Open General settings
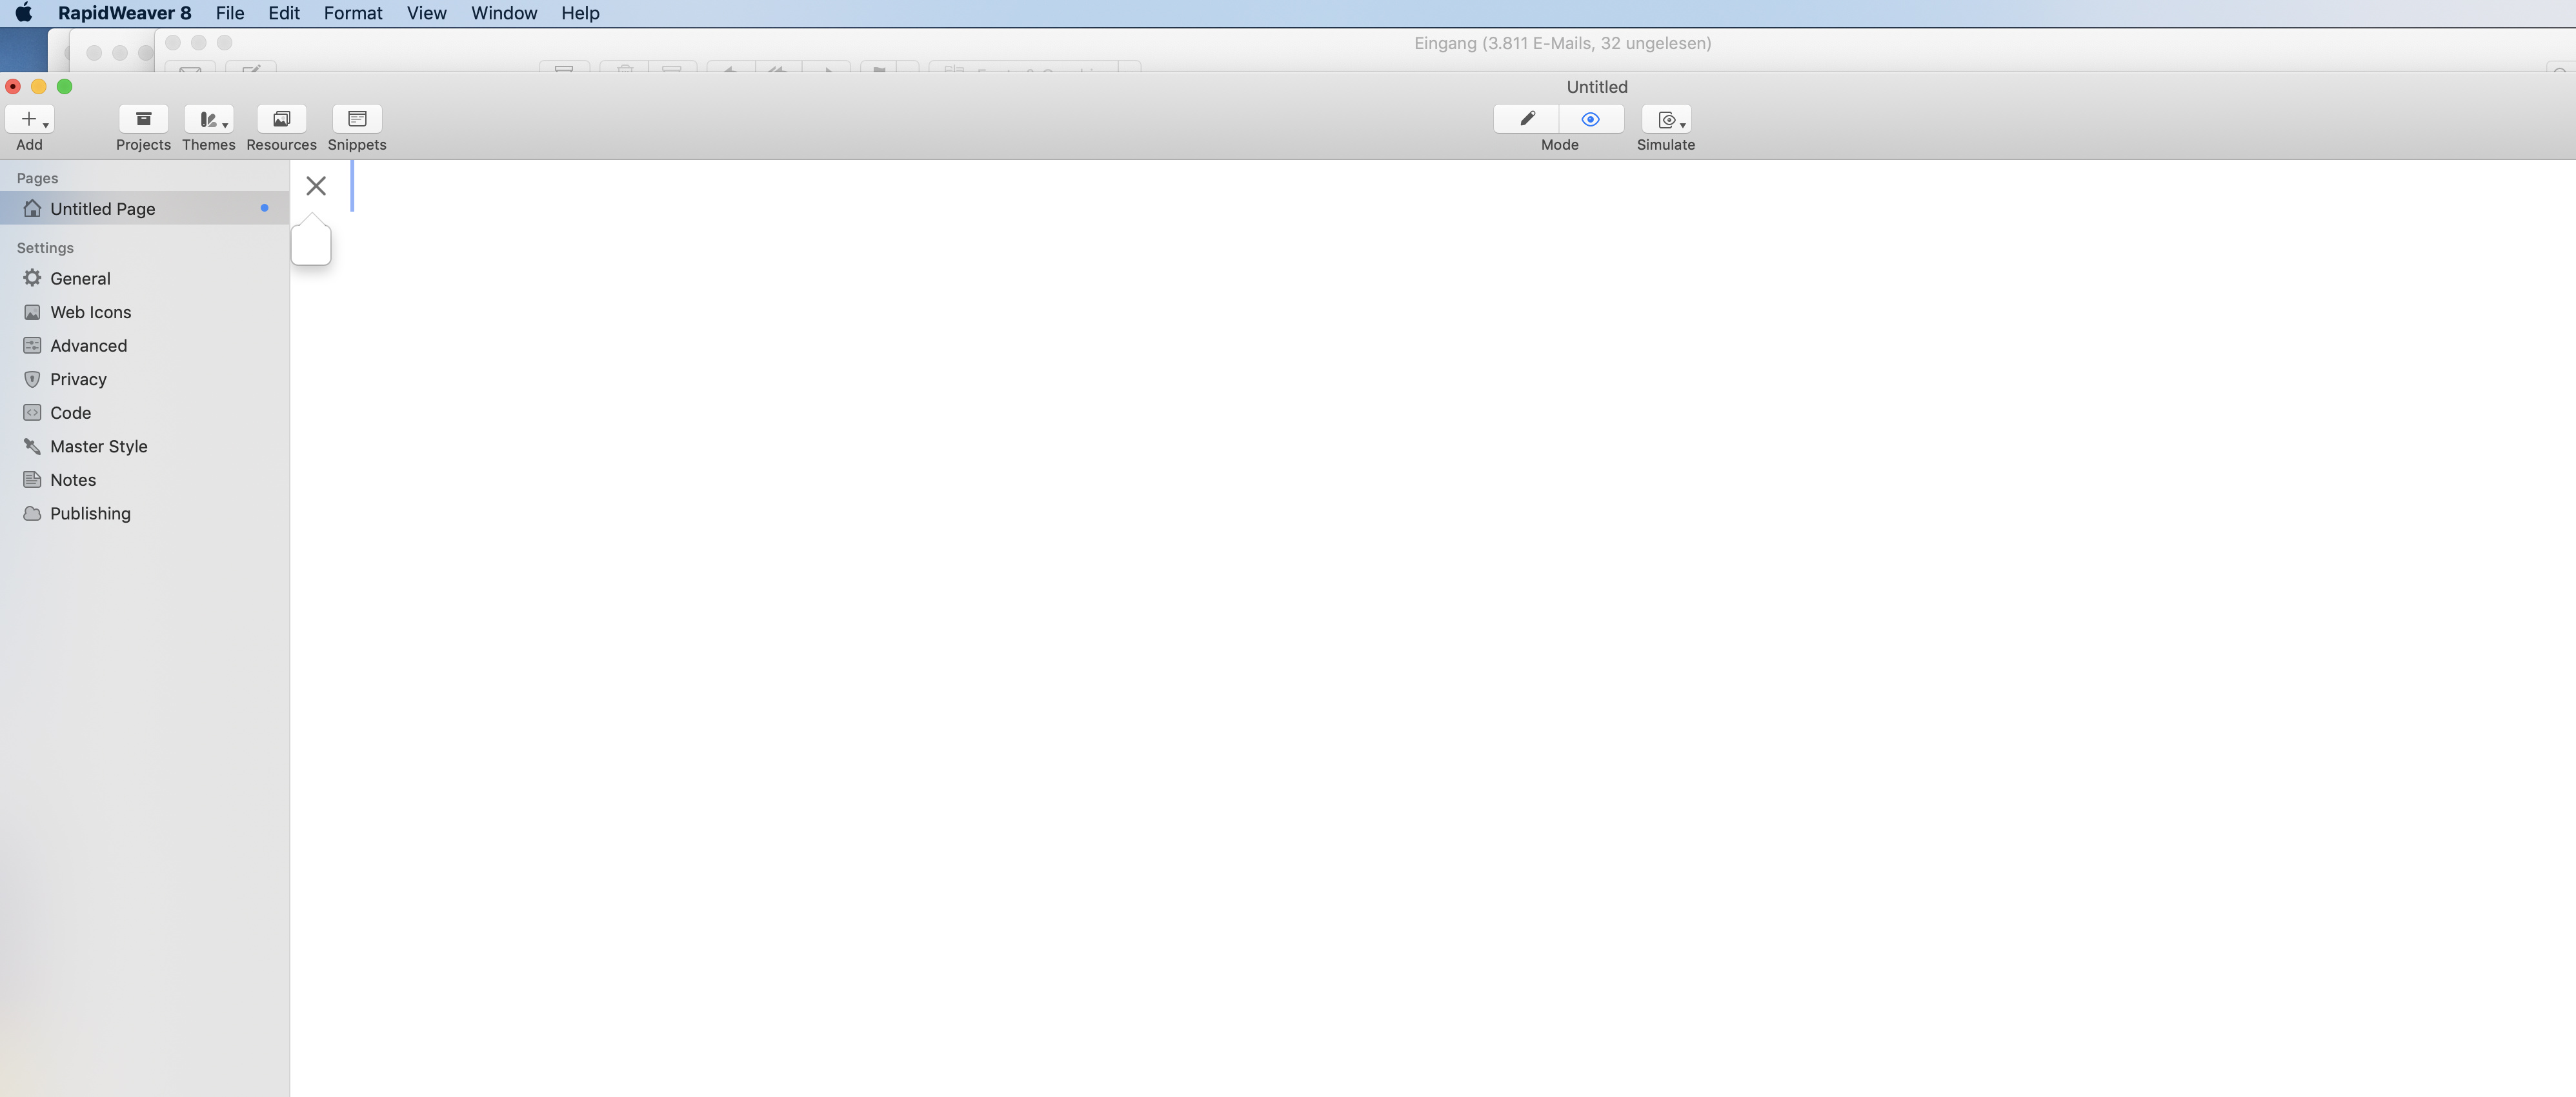 click(x=145, y=278)
